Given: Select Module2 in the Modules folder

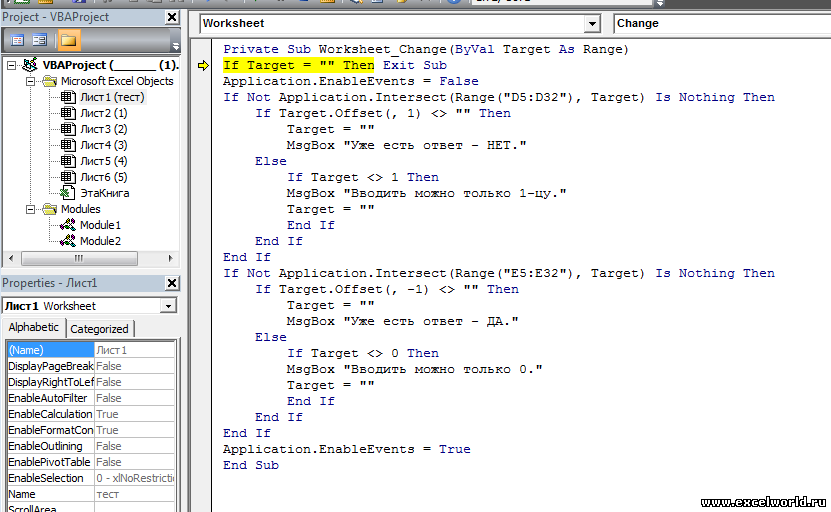Looking at the screenshot, I should [100, 241].
